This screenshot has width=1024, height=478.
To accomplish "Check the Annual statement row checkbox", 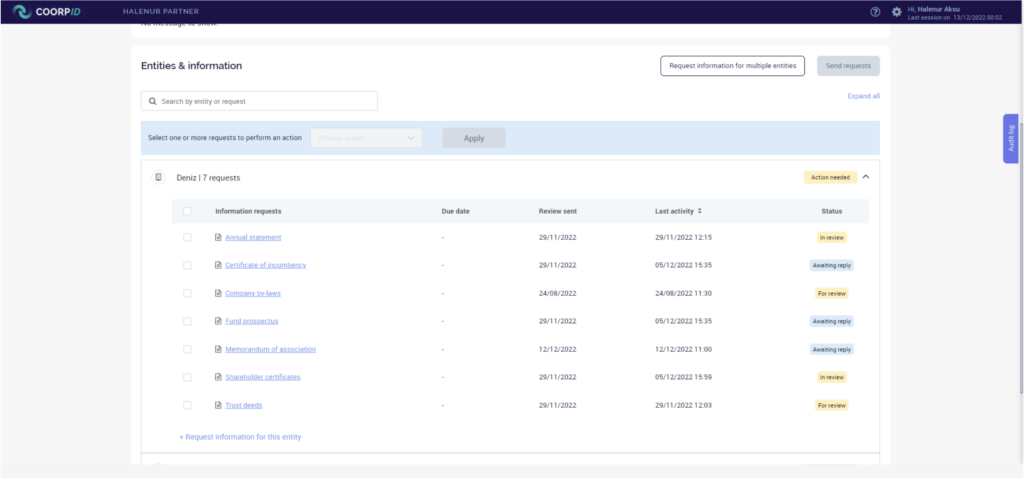I will (187, 238).
